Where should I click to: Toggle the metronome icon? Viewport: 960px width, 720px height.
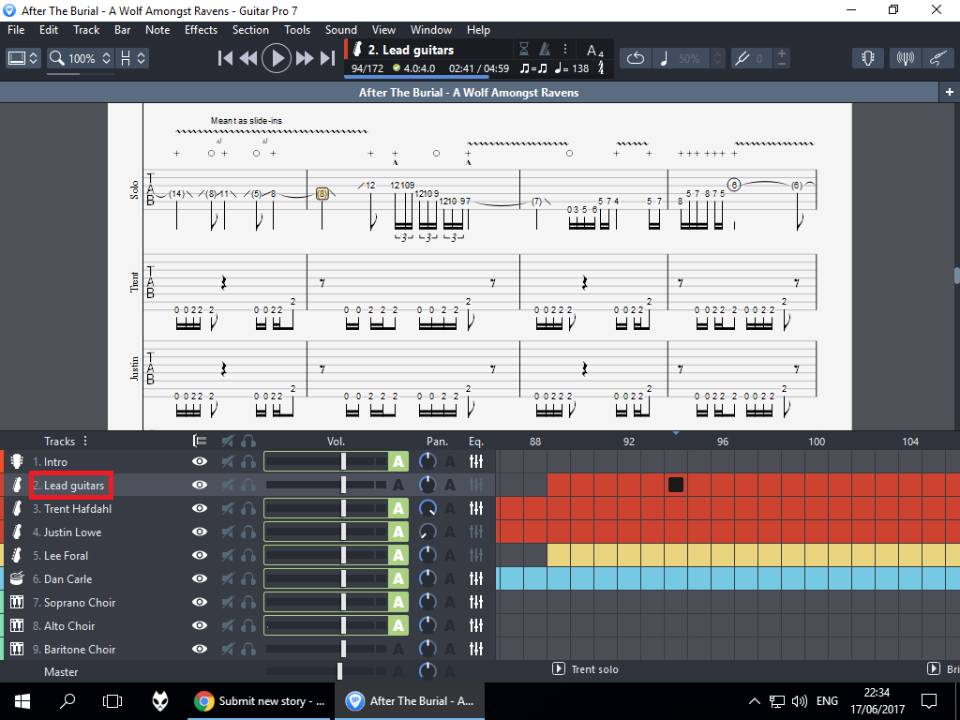(544, 49)
